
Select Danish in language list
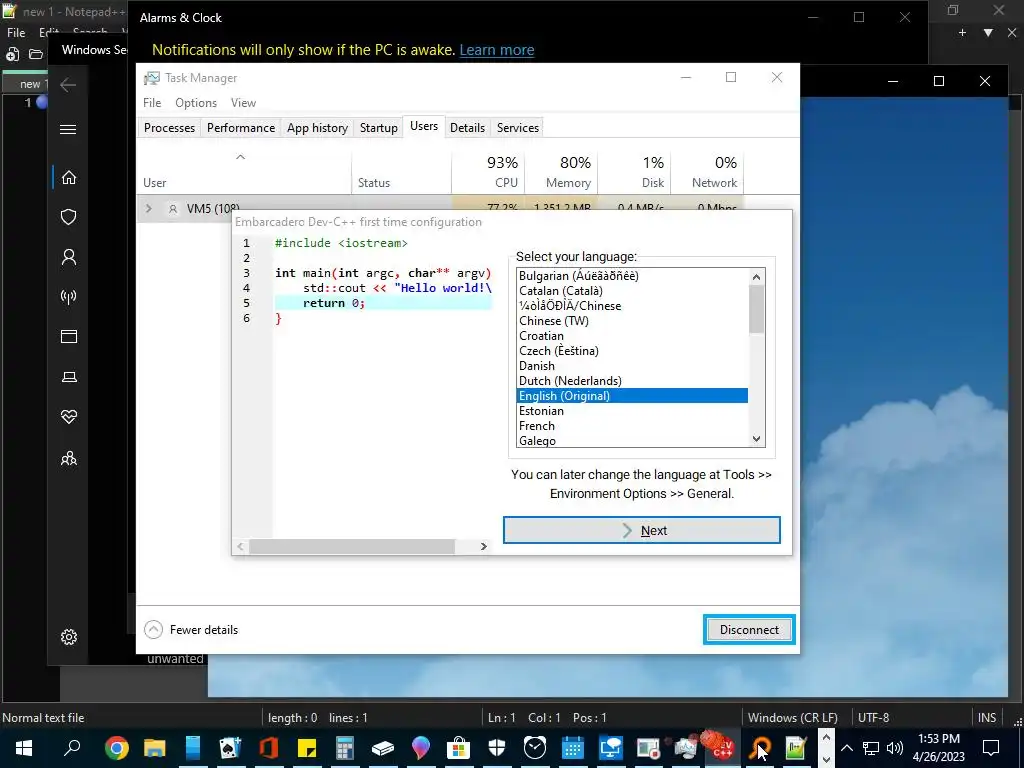tap(632, 366)
